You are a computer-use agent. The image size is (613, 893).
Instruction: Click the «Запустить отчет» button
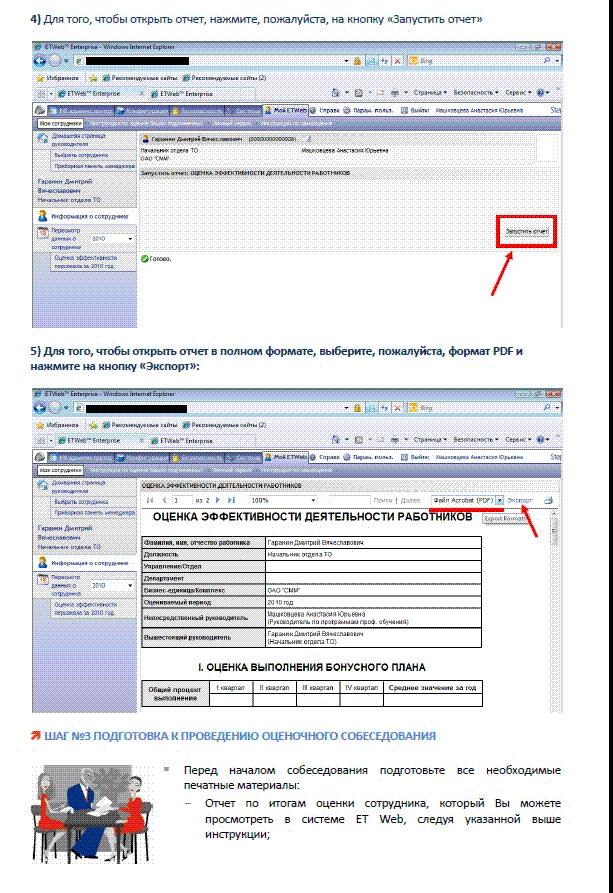coord(526,231)
